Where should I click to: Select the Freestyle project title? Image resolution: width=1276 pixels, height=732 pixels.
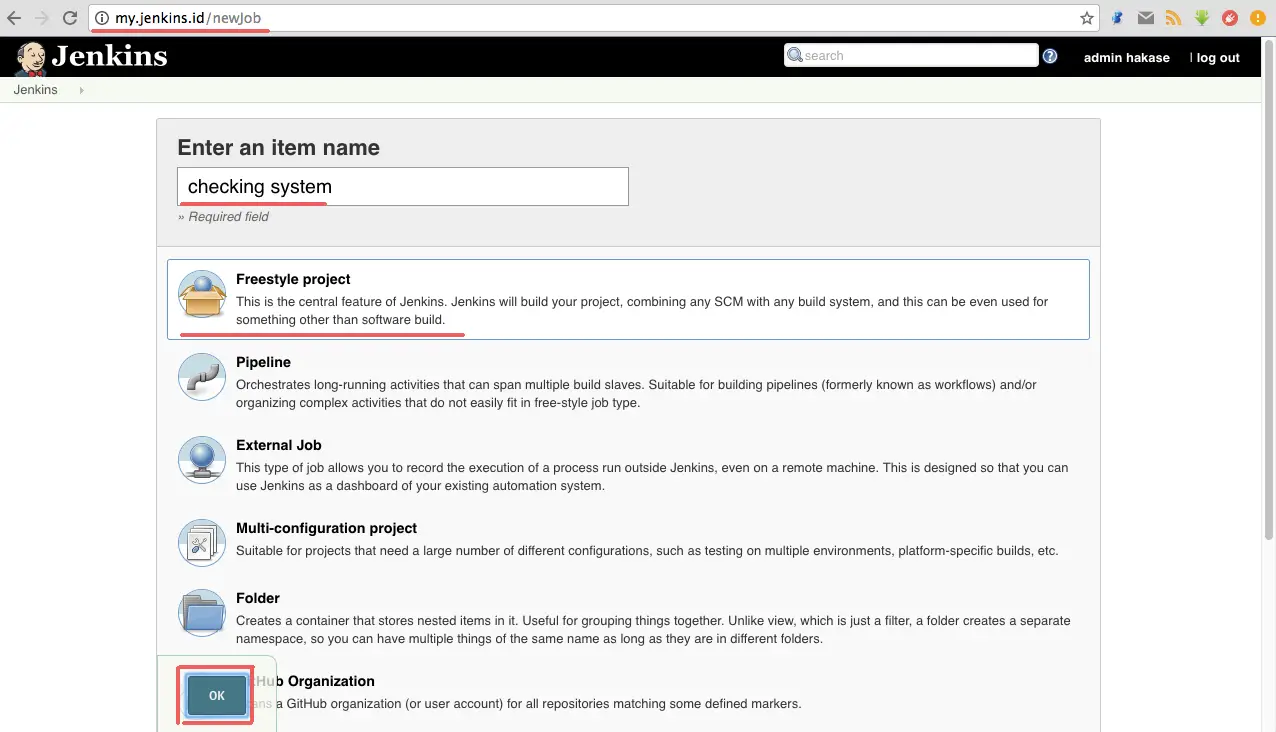click(293, 279)
